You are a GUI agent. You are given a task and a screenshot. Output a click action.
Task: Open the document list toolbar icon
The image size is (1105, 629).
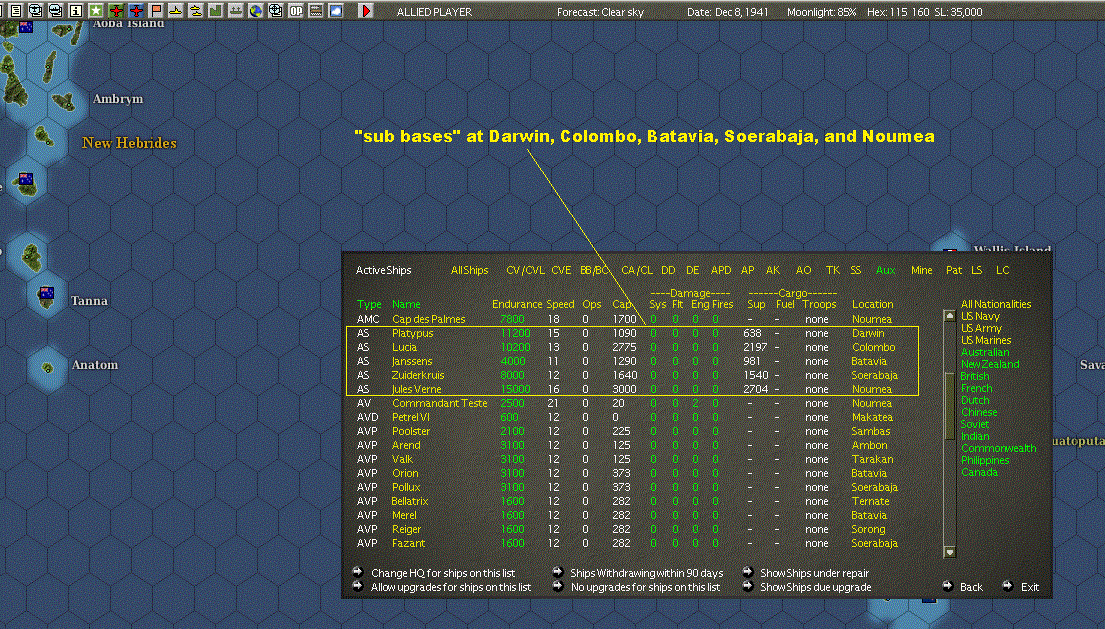[x=16, y=11]
